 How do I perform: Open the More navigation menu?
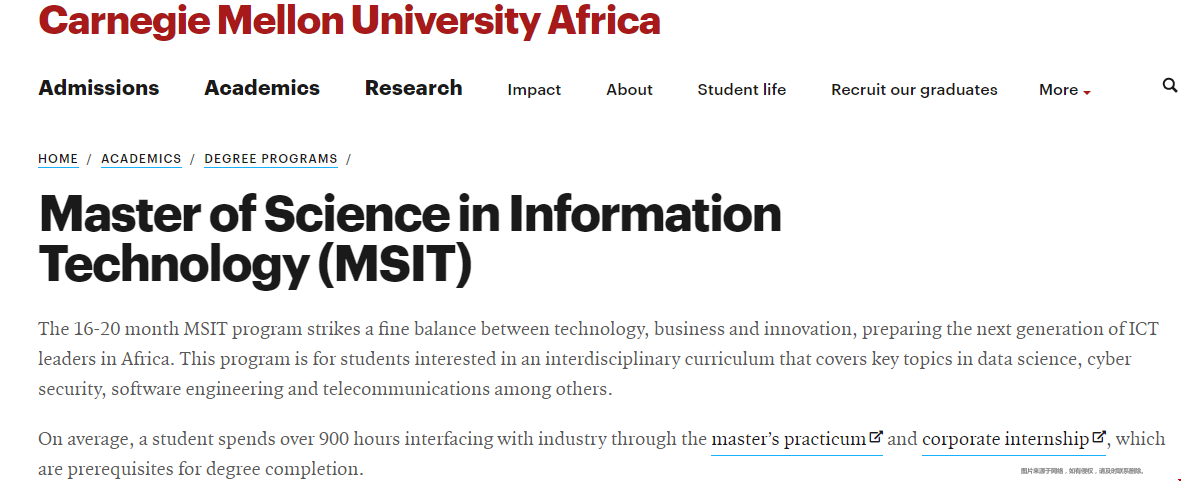1064,90
